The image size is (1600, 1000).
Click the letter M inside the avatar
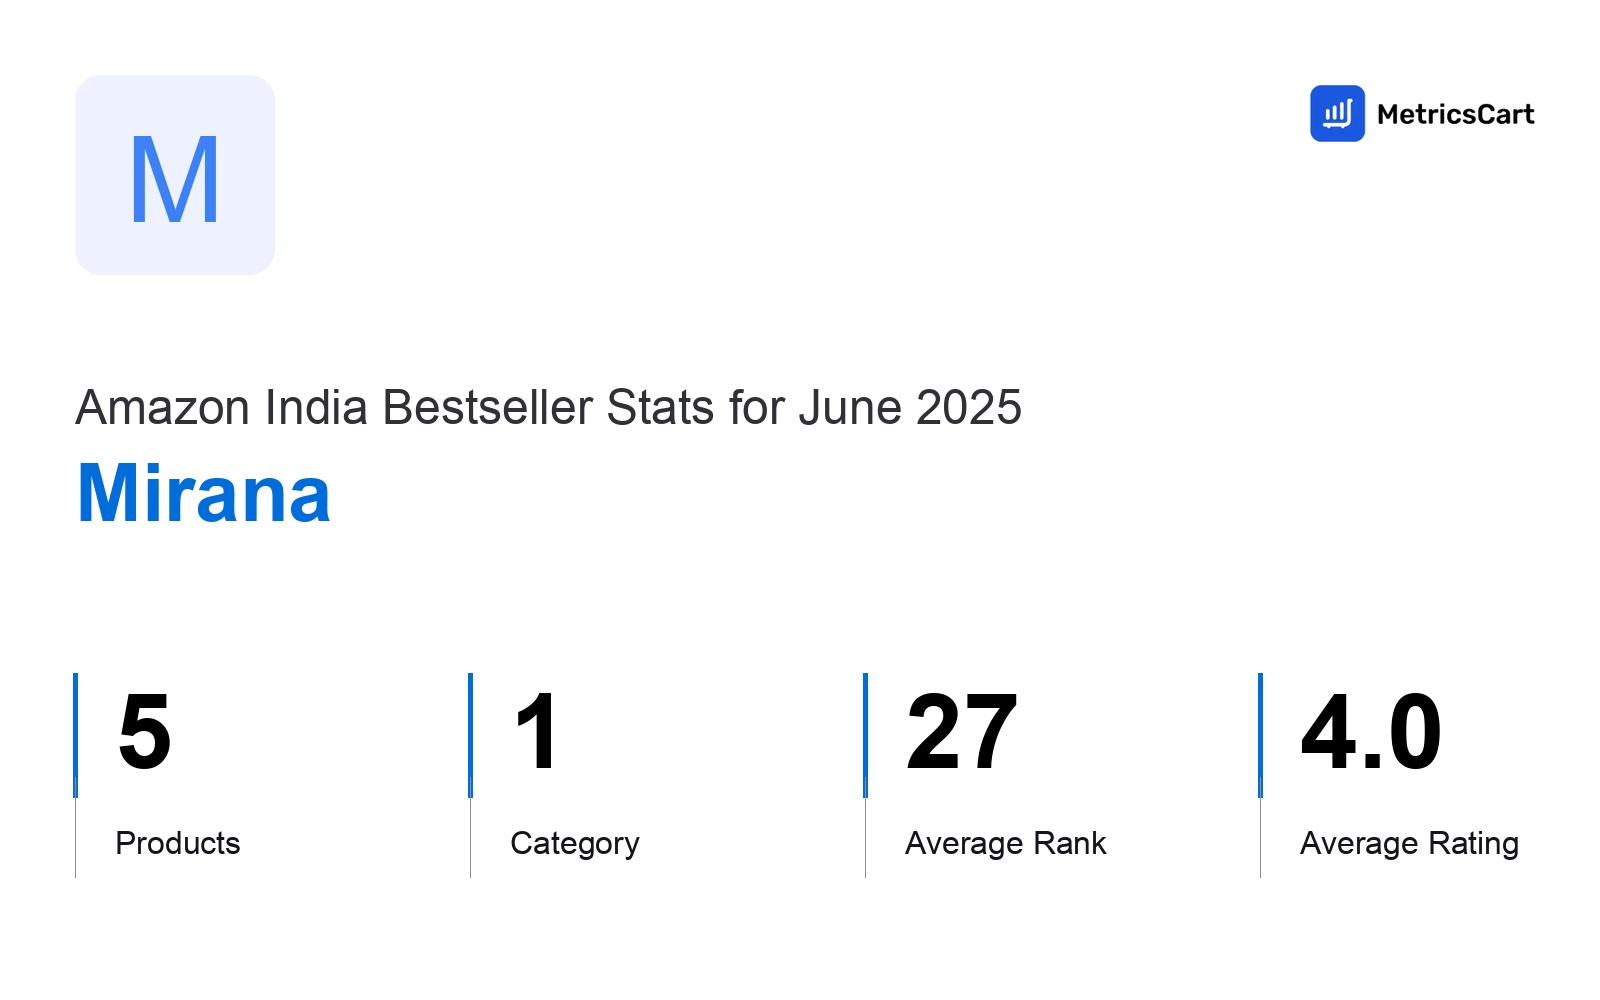pyautogui.click(x=175, y=180)
